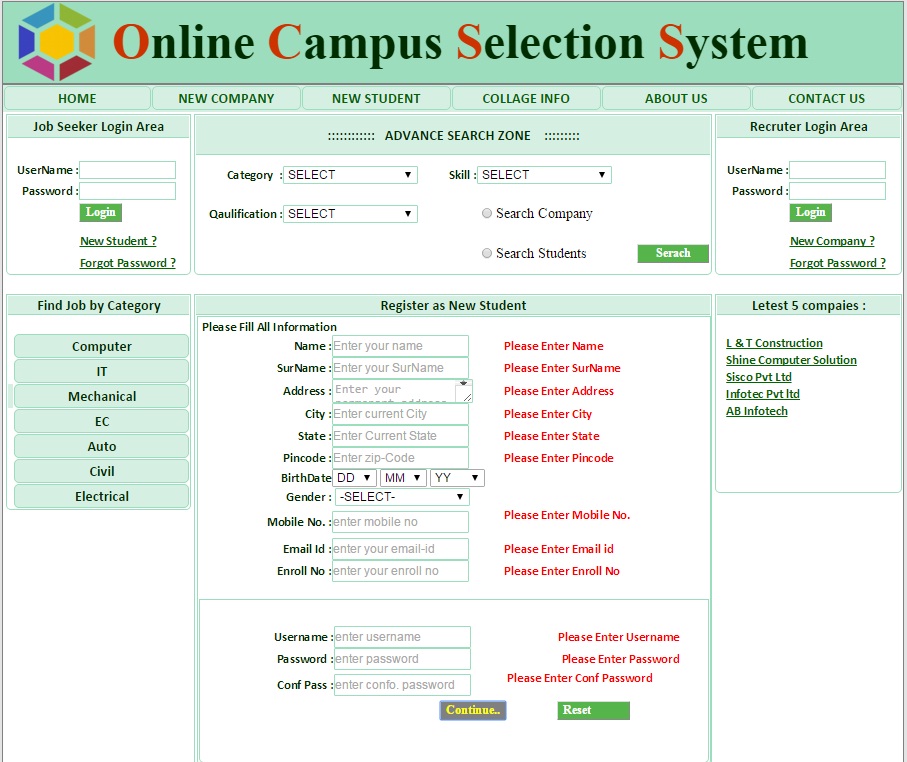The image size is (907, 762).
Task: Open the Category dropdown
Action: [x=350, y=175]
